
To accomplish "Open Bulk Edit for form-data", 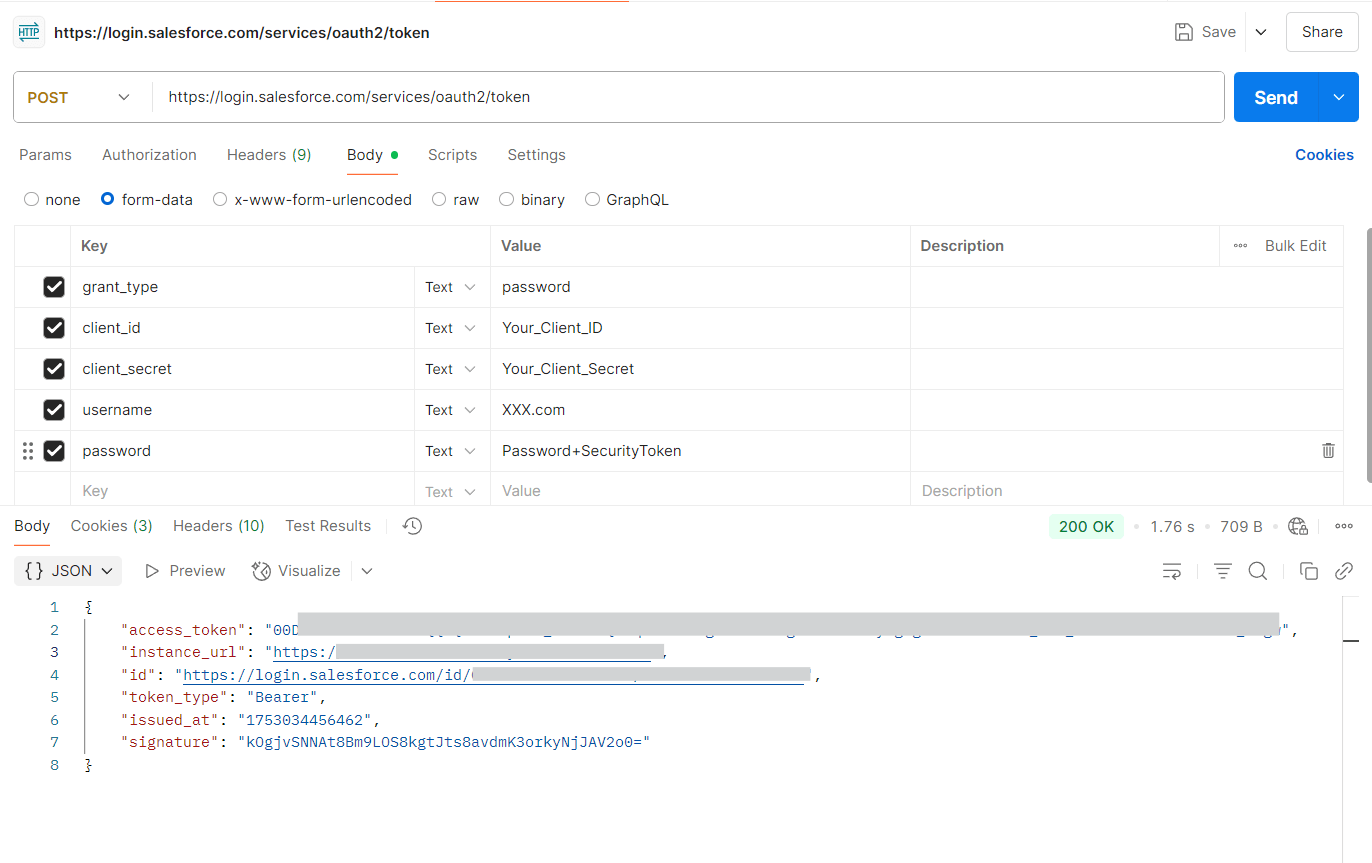I will [x=1297, y=245].
